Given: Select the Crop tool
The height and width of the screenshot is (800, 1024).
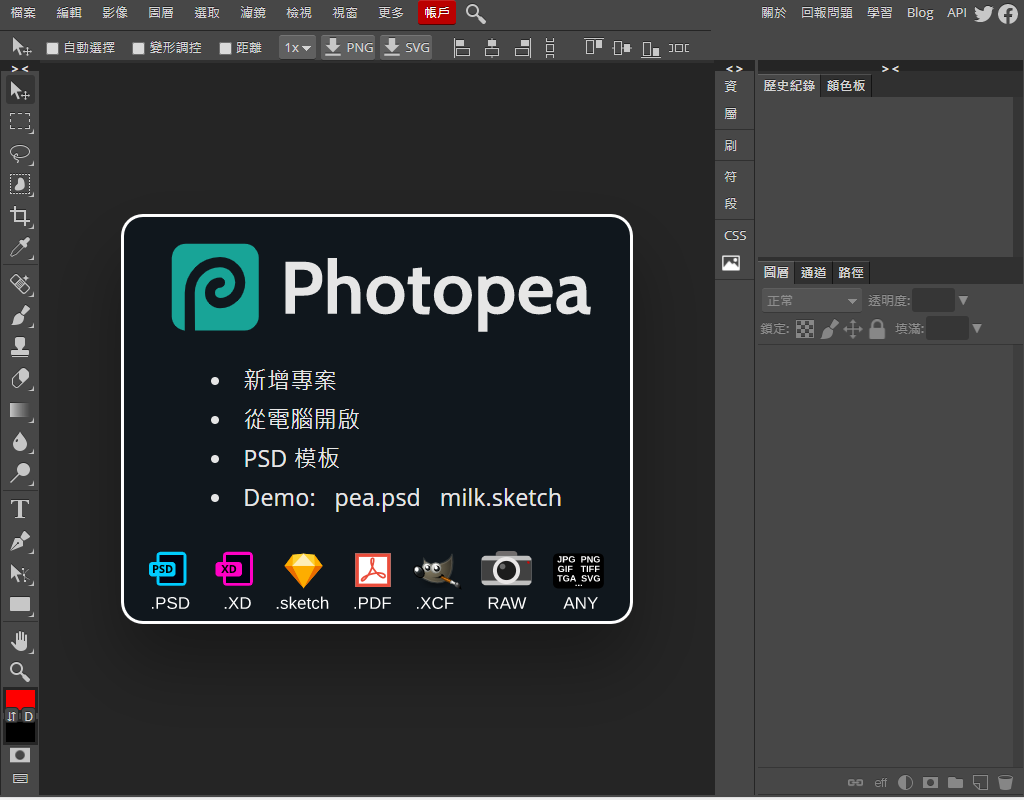Looking at the screenshot, I should pos(20,216).
